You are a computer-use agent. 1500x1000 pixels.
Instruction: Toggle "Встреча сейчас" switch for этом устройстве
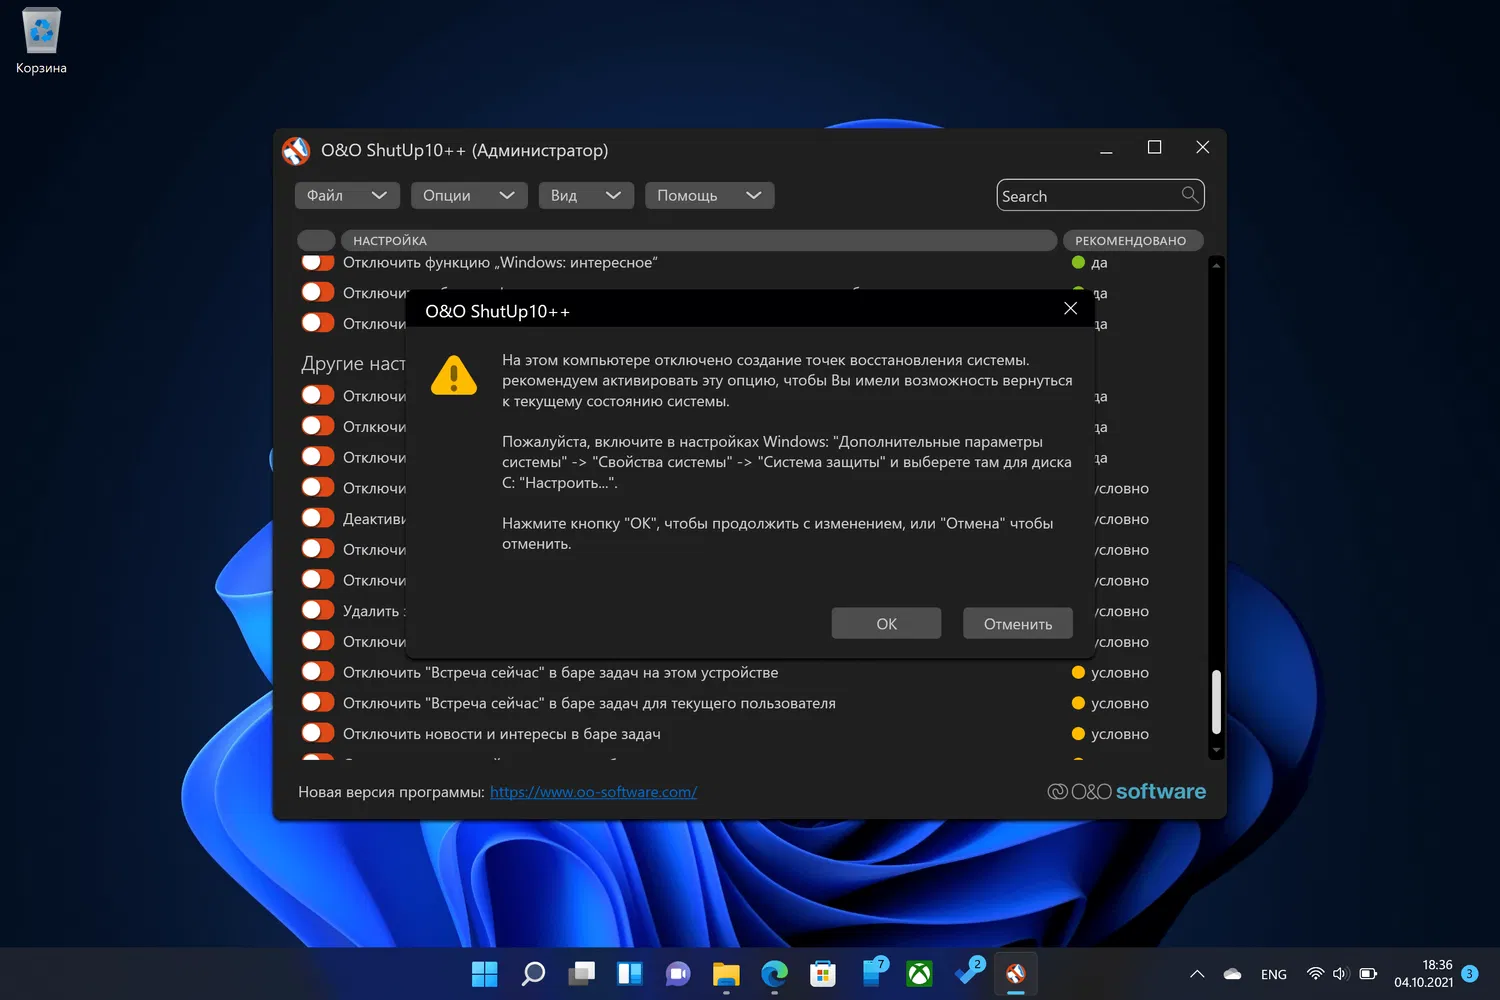coord(318,672)
